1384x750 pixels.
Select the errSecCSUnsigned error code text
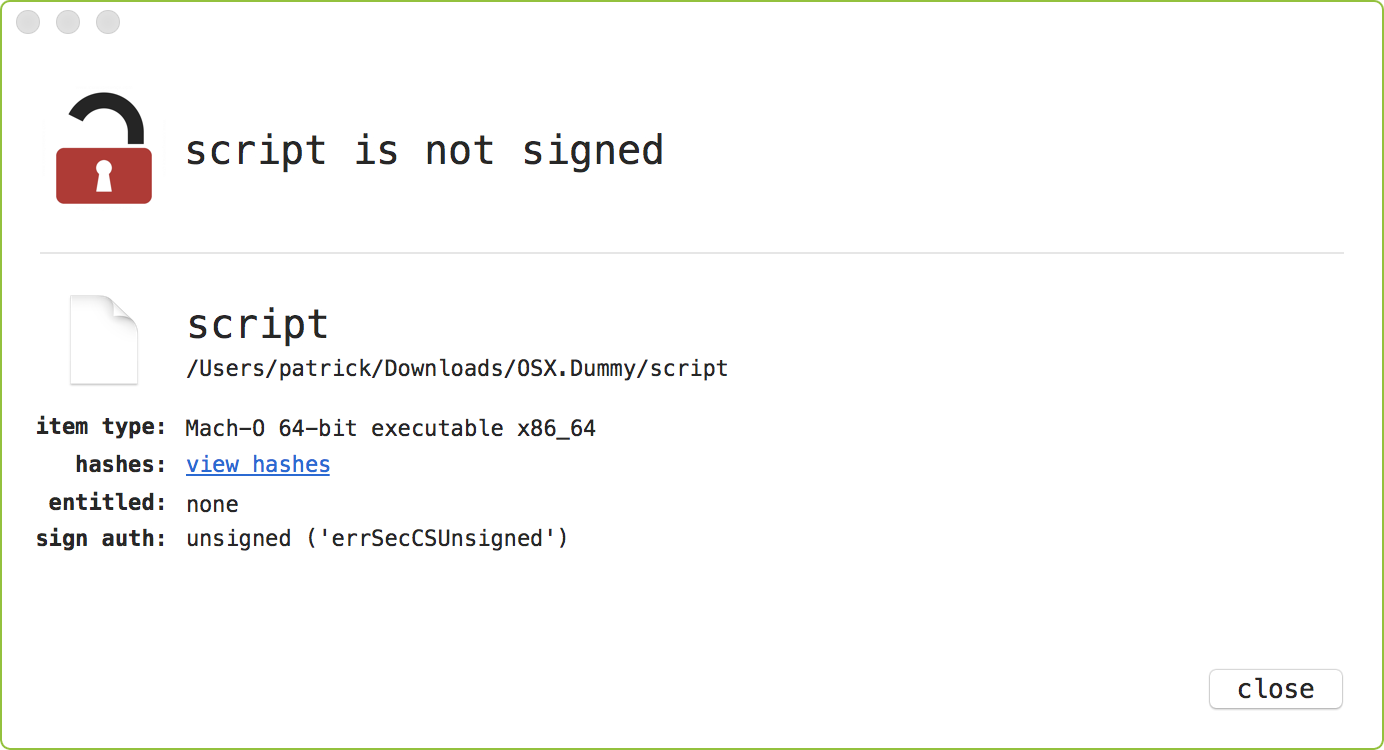point(435,539)
